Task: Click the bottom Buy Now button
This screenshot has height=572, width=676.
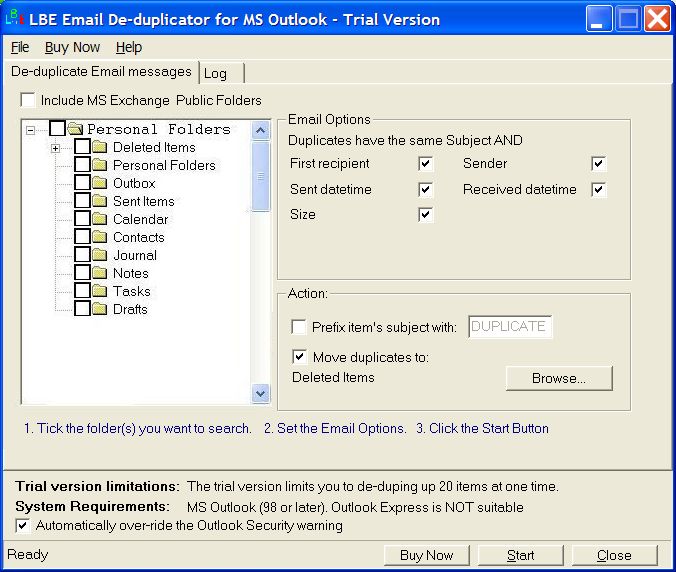Action: 426,555
